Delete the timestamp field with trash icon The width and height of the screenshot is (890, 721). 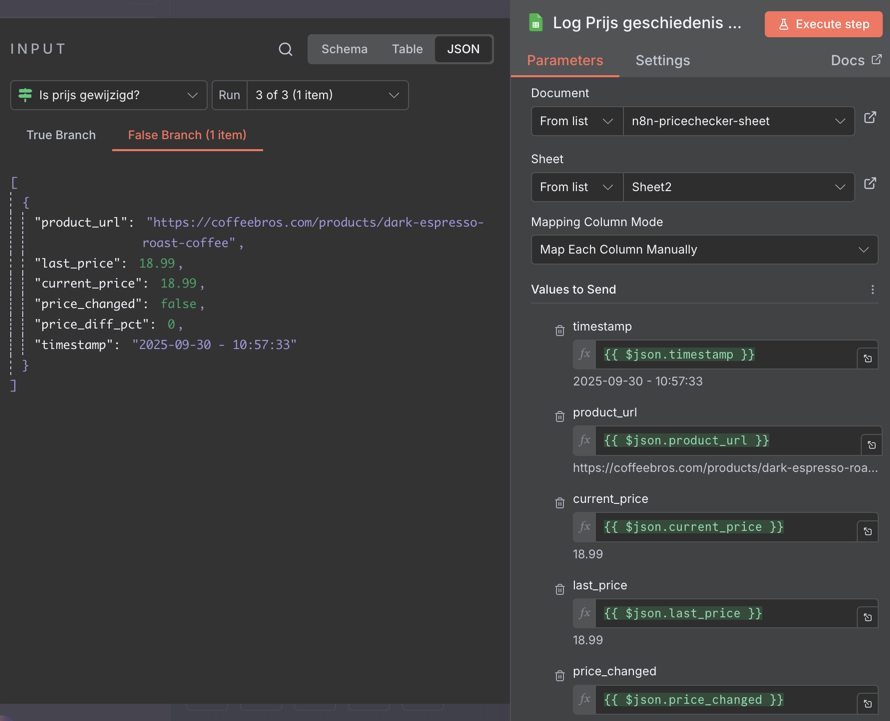tap(560, 330)
